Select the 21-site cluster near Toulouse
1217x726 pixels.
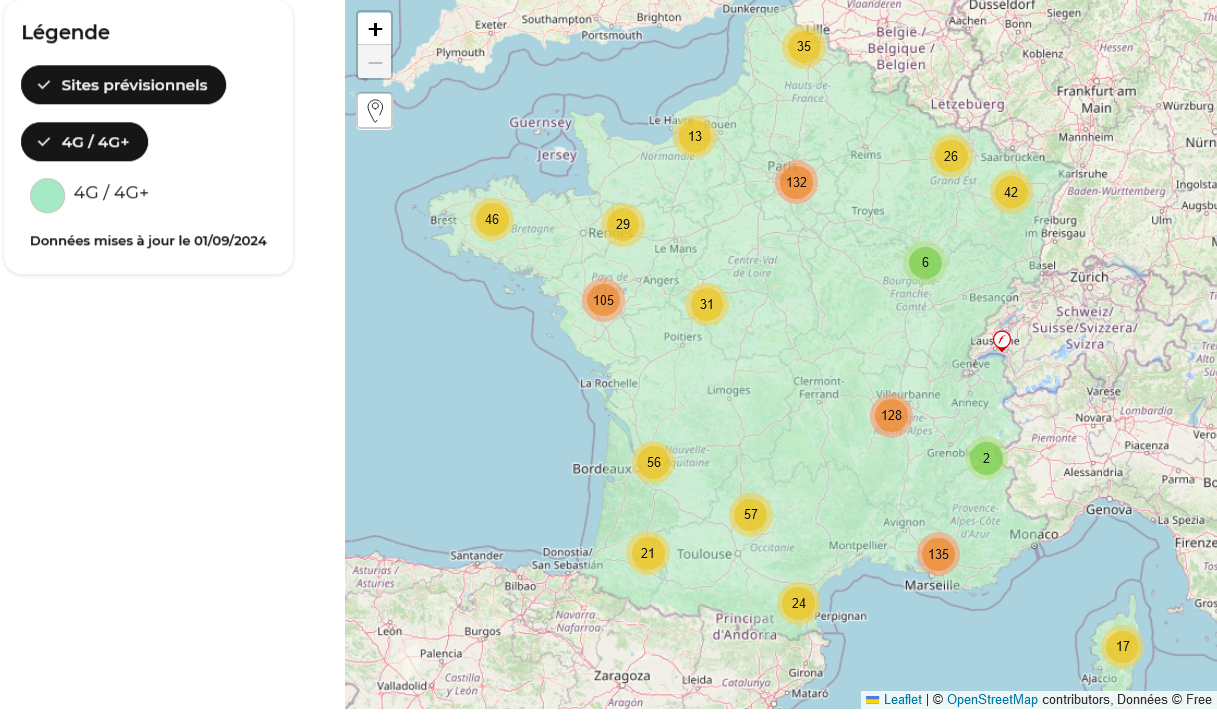(647, 552)
